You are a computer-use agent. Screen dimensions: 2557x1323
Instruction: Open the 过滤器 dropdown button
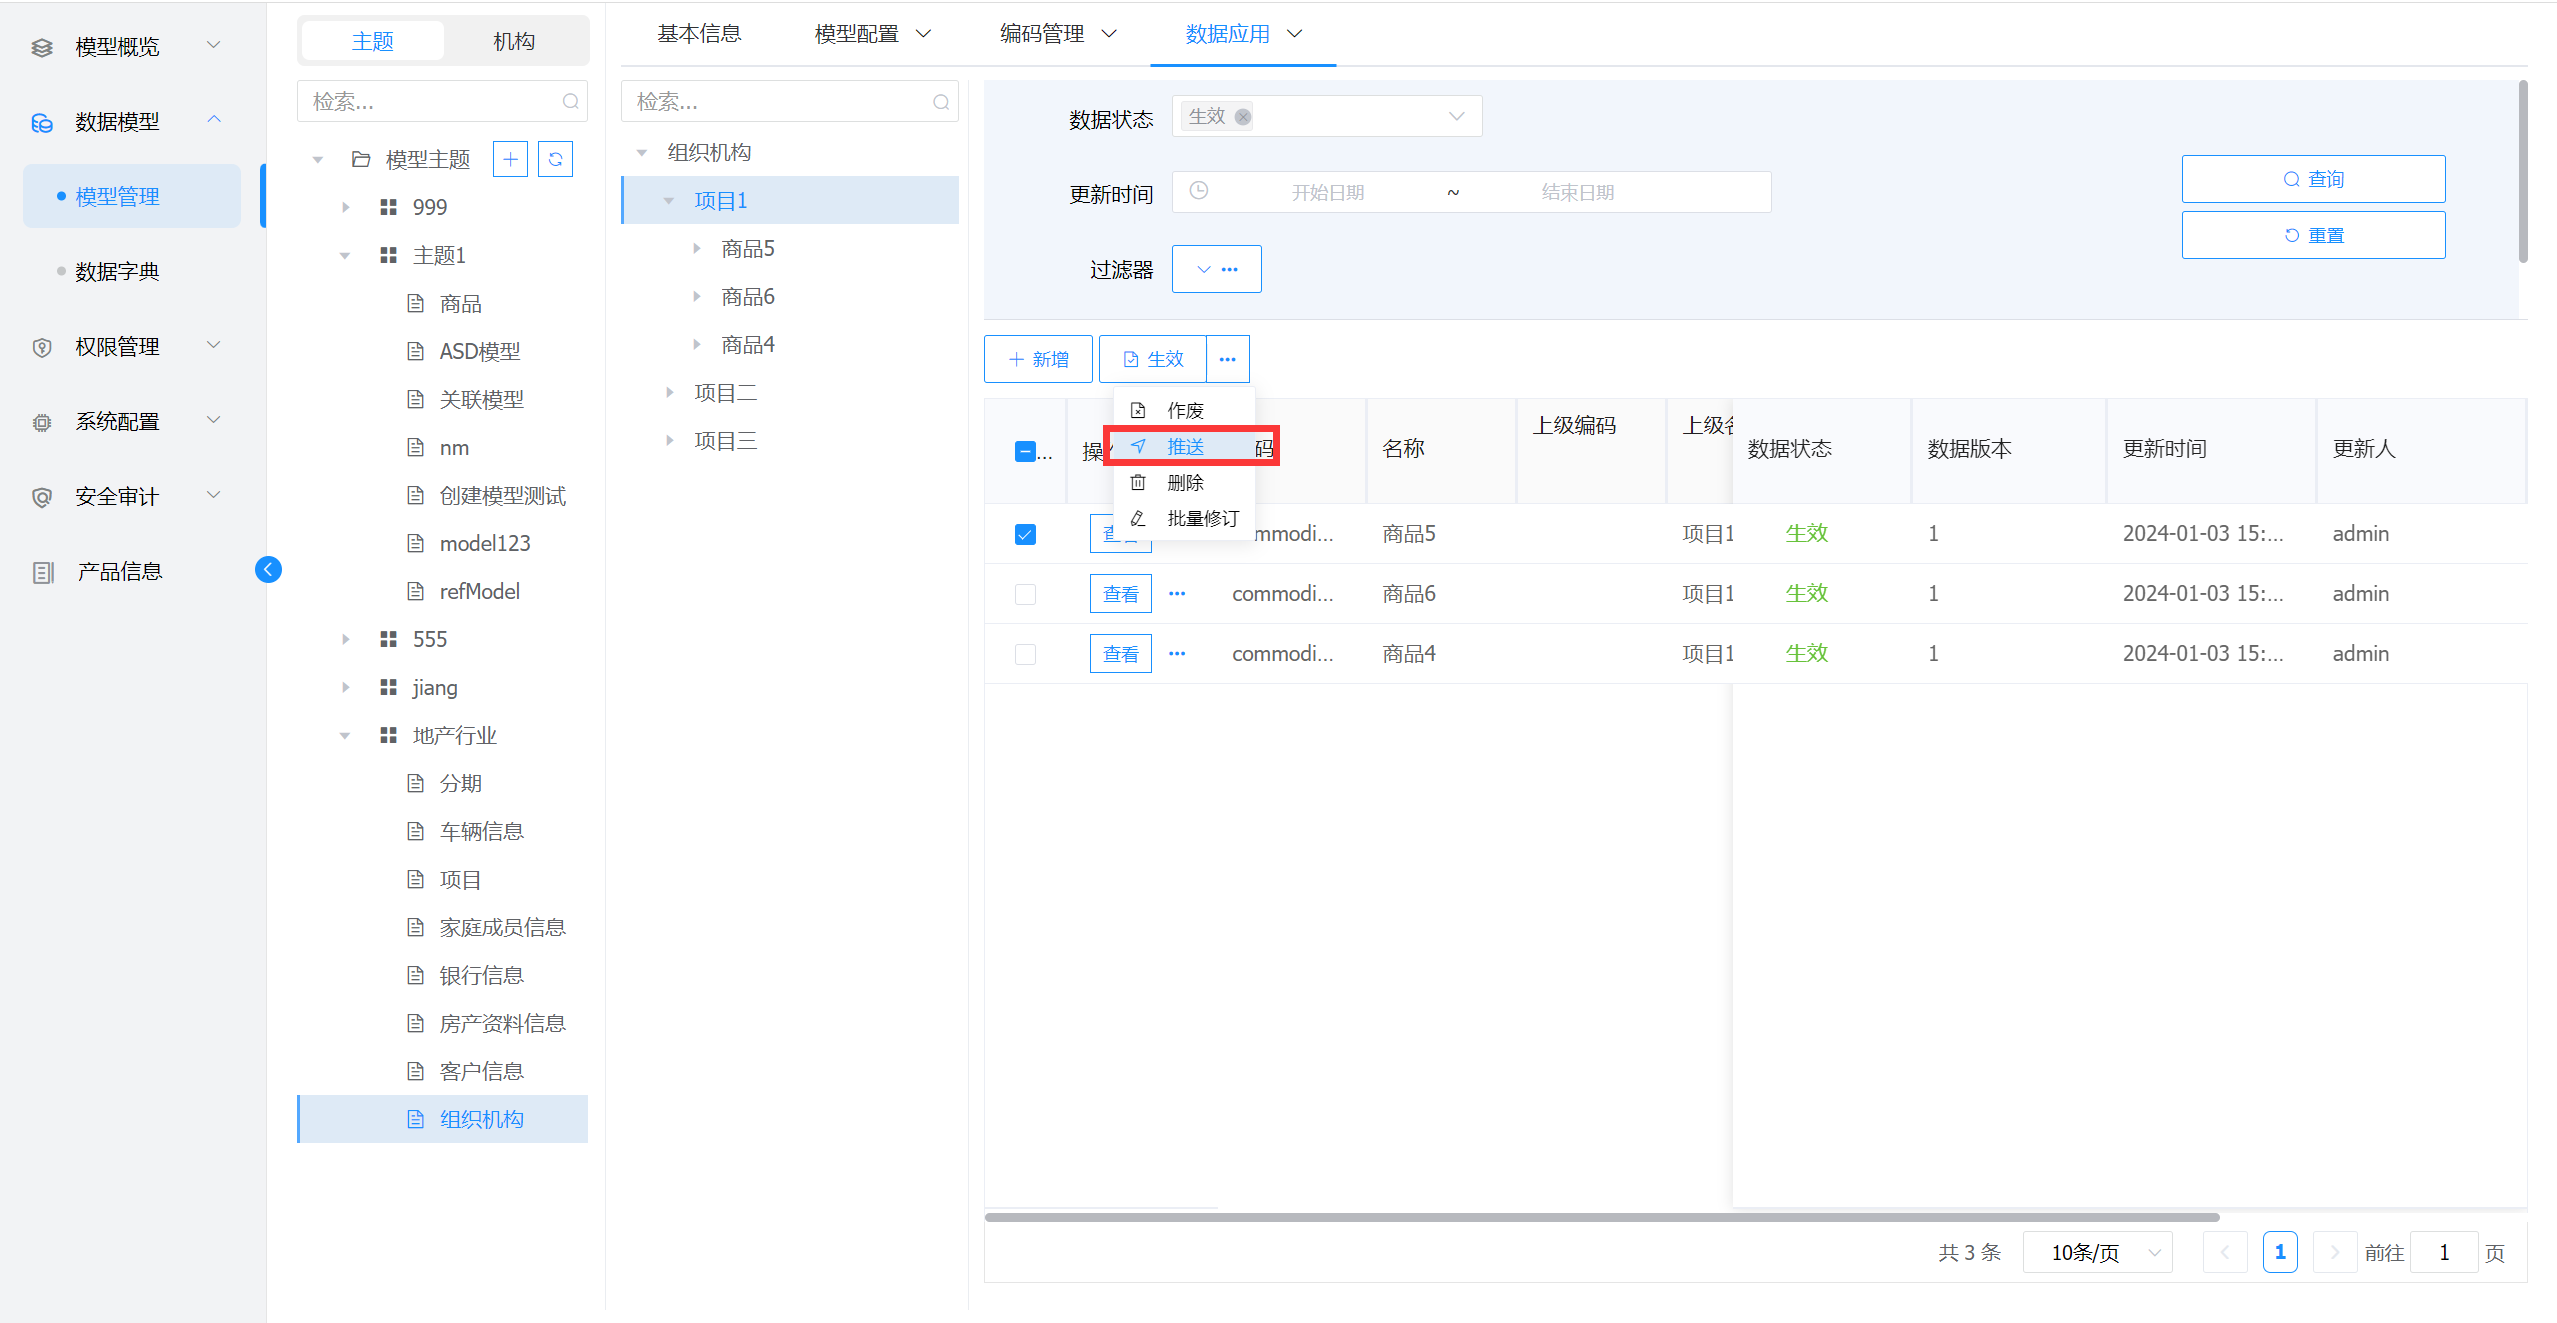[1216, 269]
